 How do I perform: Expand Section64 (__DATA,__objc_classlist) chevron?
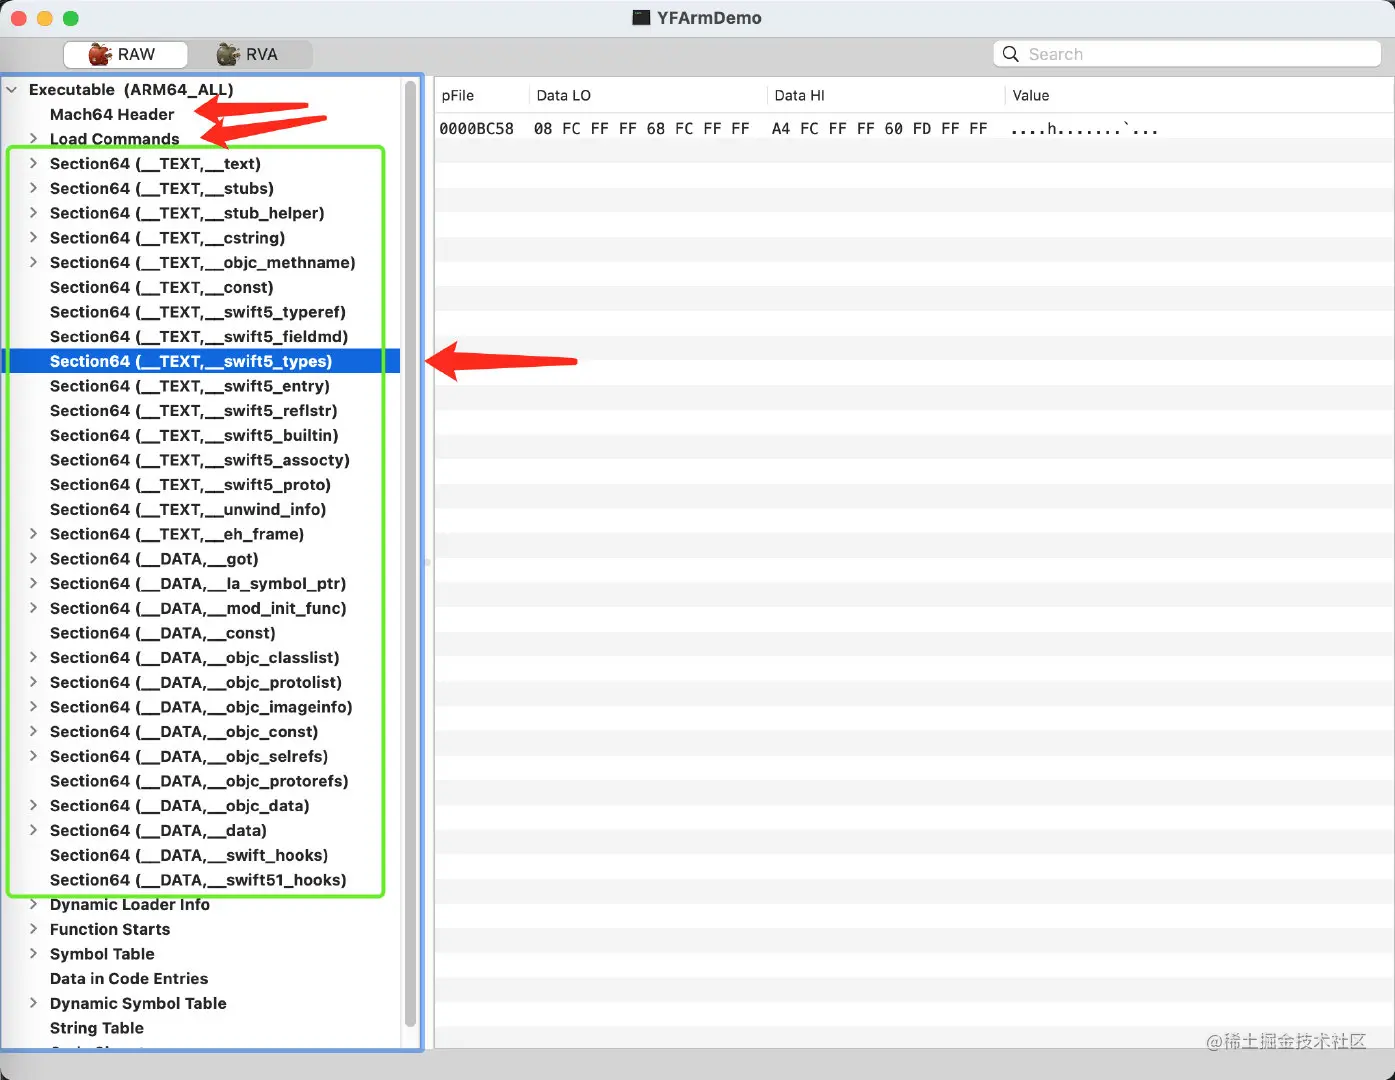[x=33, y=657]
